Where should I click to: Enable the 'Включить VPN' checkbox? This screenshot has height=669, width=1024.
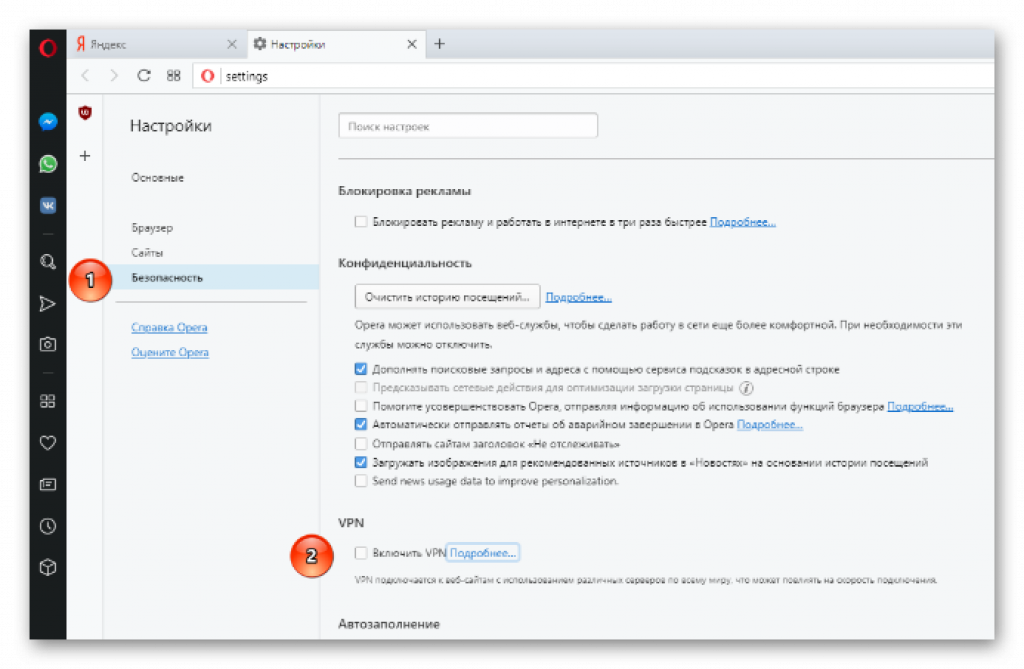click(x=361, y=553)
